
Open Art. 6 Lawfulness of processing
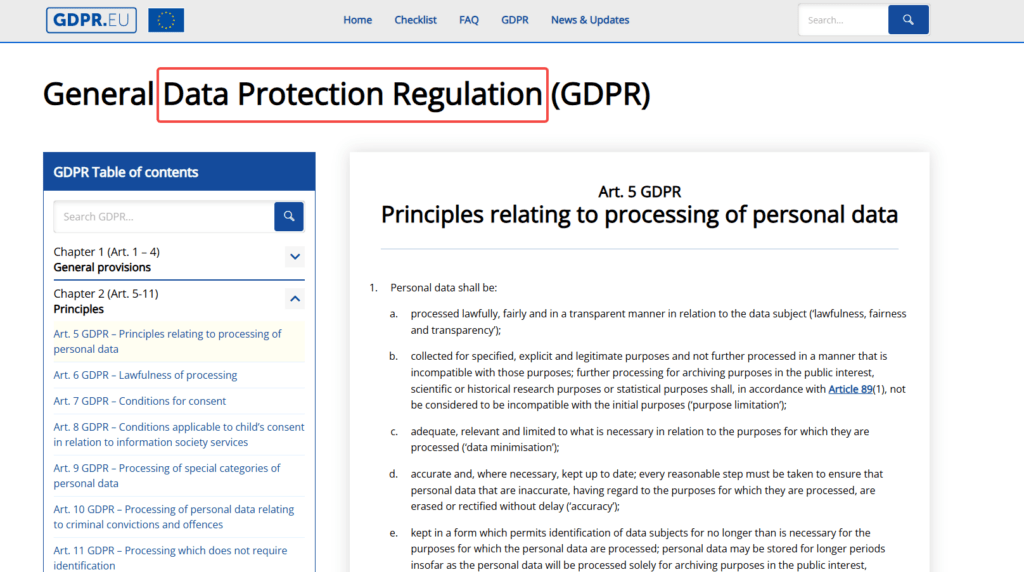[145, 375]
